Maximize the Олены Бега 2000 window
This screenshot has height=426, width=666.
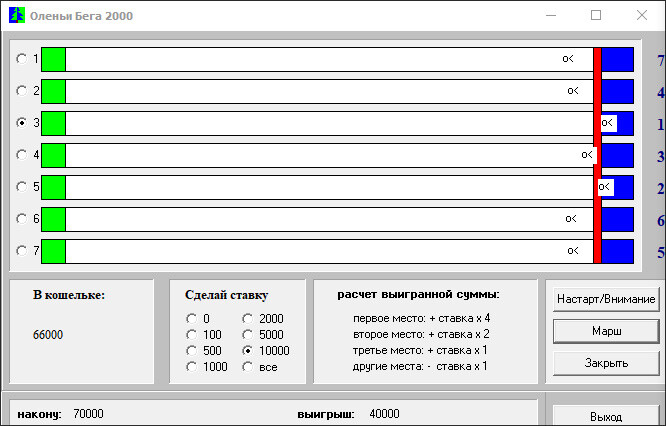596,15
